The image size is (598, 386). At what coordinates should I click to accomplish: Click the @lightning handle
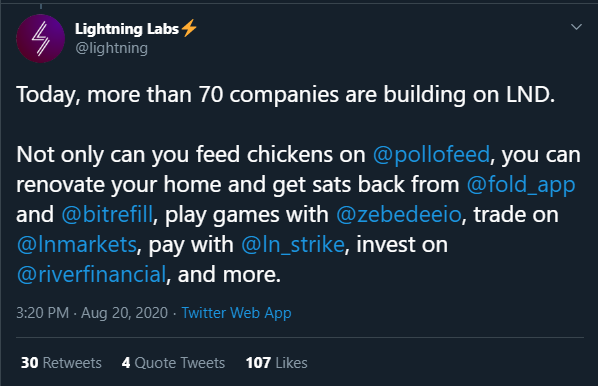pyautogui.click(x=111, y=48)
